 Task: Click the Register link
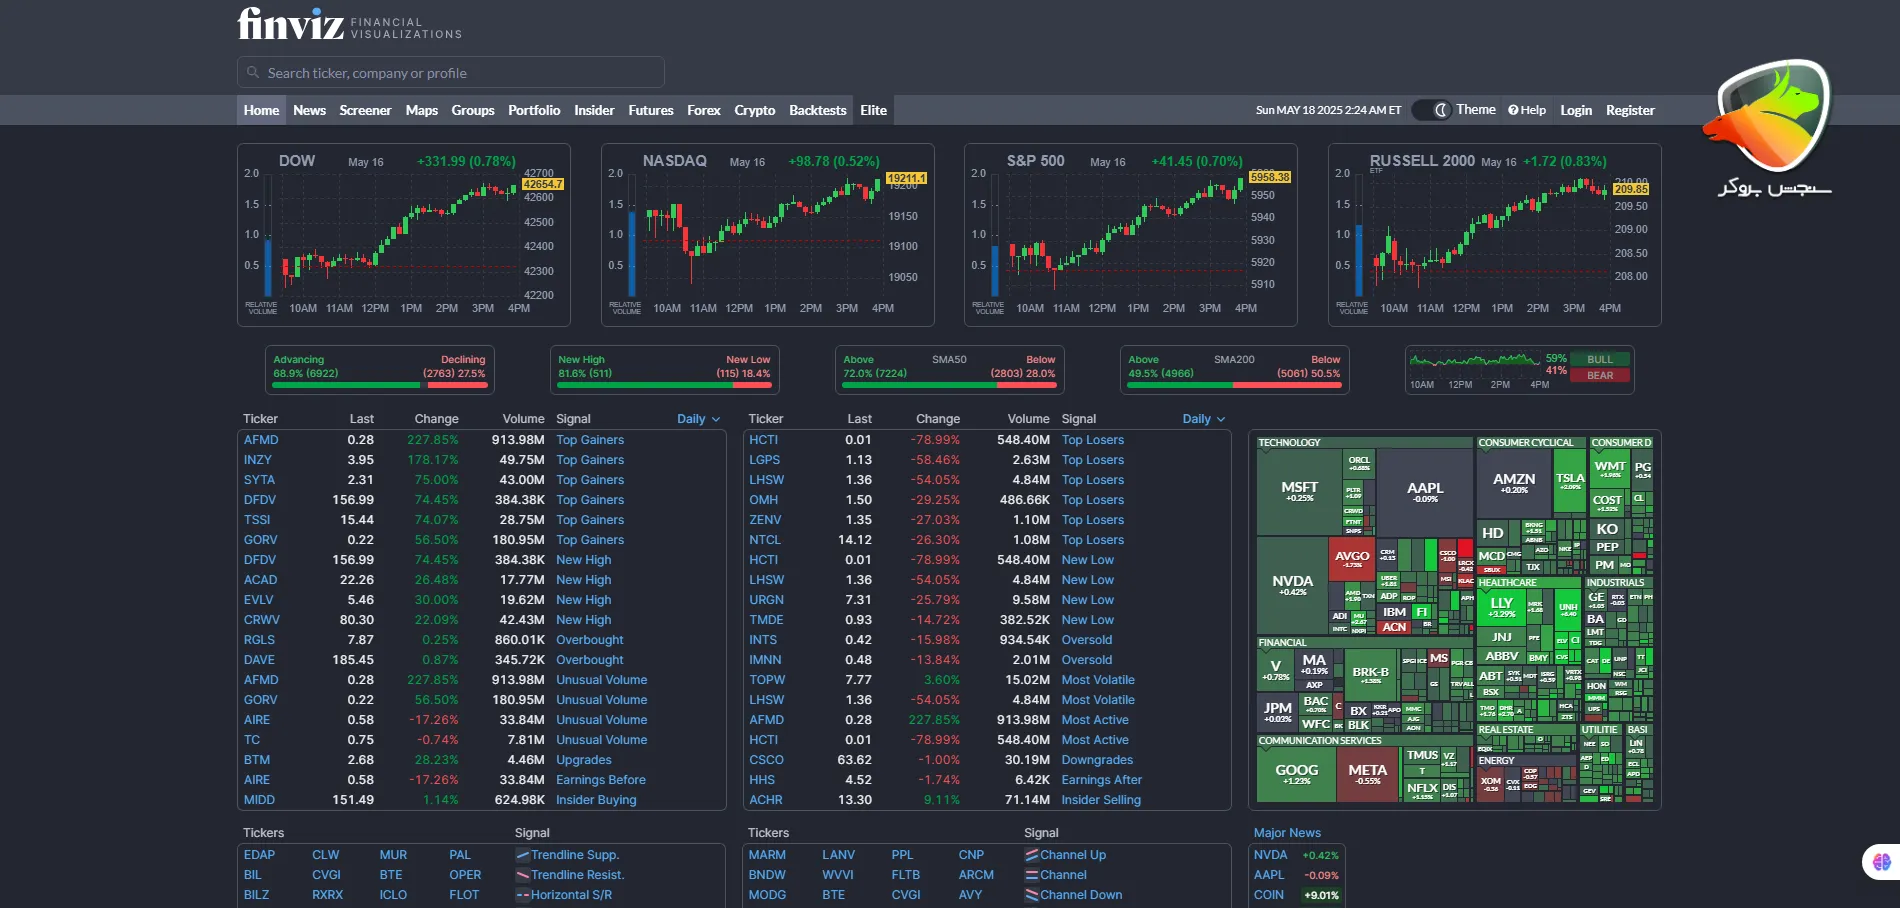coord(1630,110)
